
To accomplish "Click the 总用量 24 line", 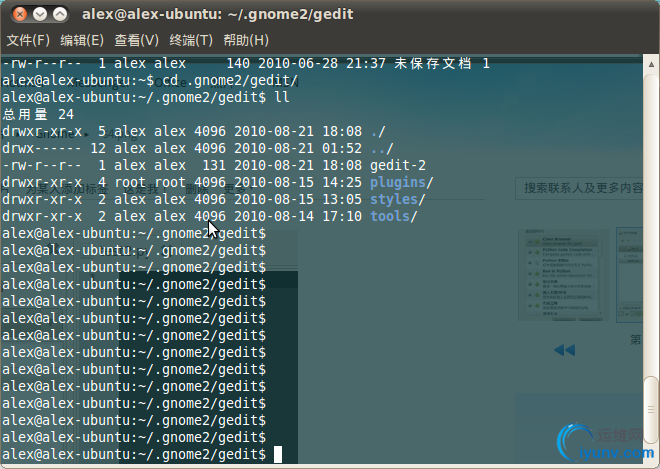I will 38,115.
